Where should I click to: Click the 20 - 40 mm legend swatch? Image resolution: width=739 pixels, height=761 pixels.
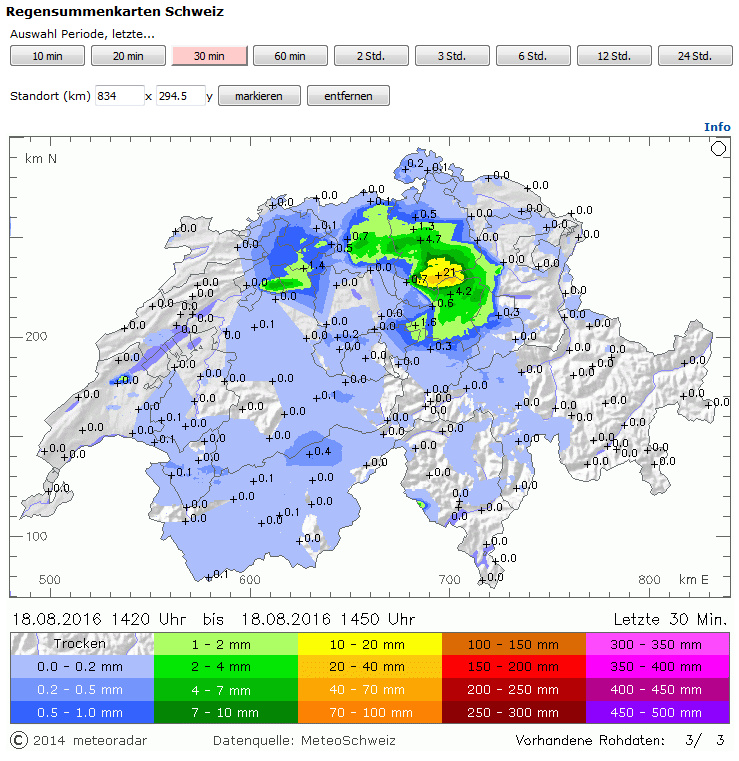coord(370,667)
